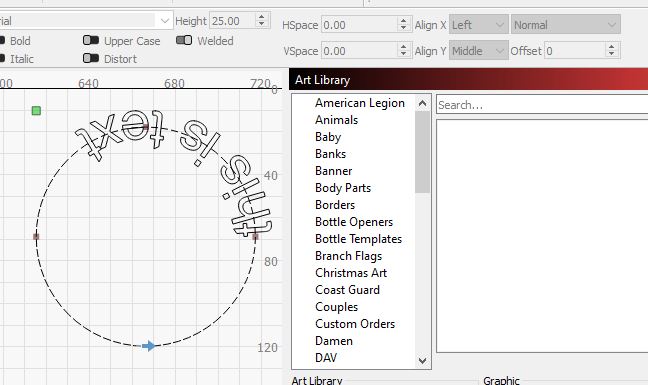The height and width of the screenshot is (385, 648).
Task: Open the Align X Left dropdown
Action: tap(479, 25)
